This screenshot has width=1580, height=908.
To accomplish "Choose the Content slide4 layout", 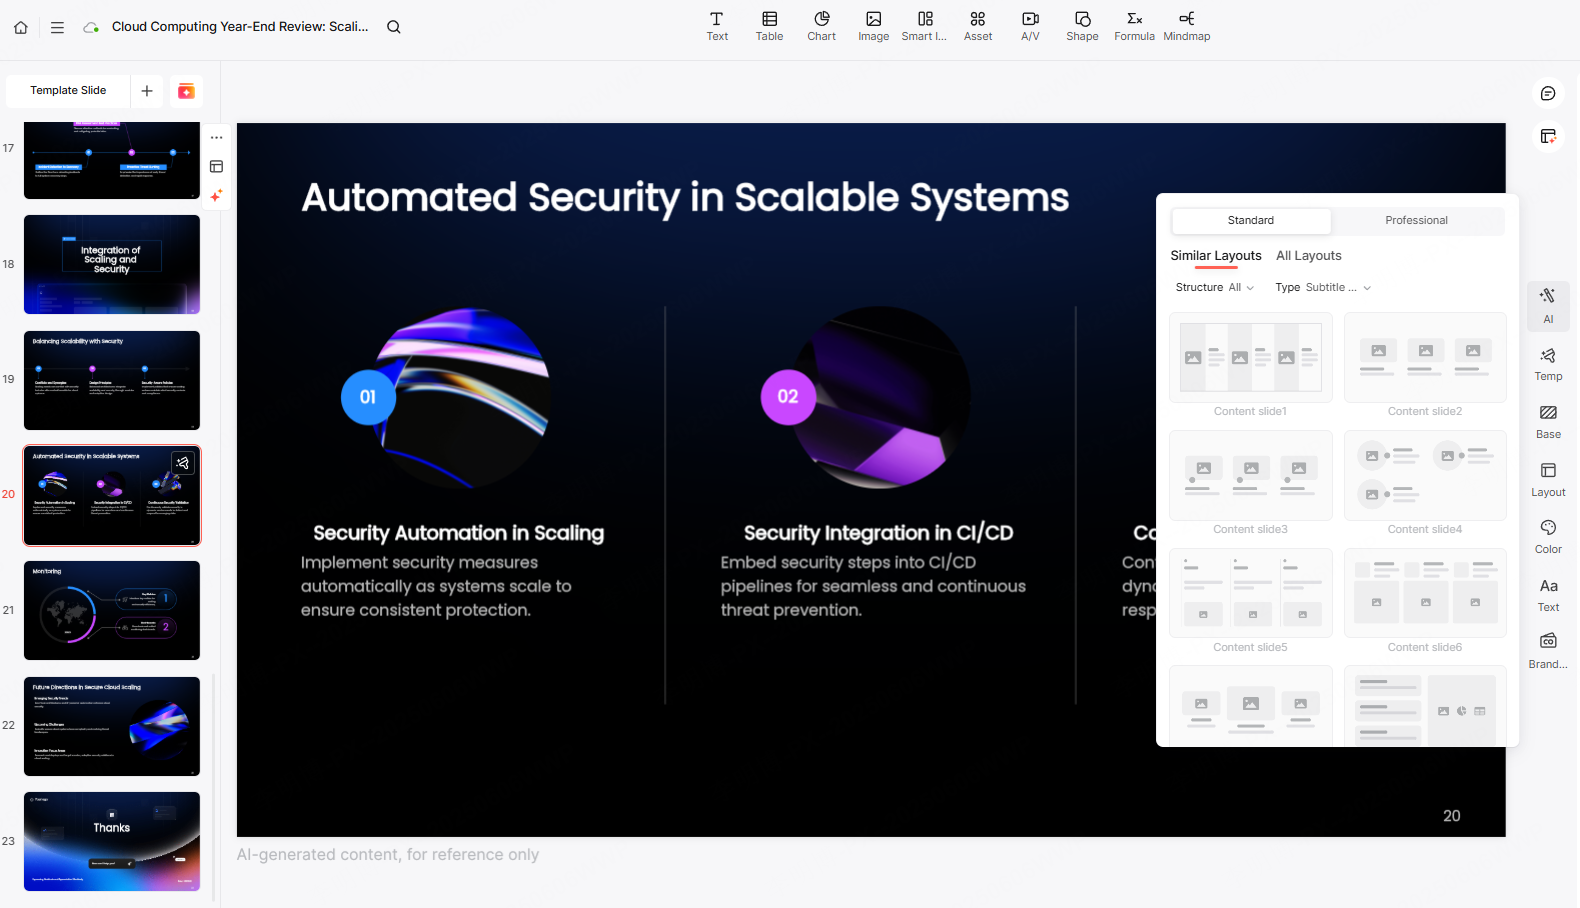I will click(1425, 476).
